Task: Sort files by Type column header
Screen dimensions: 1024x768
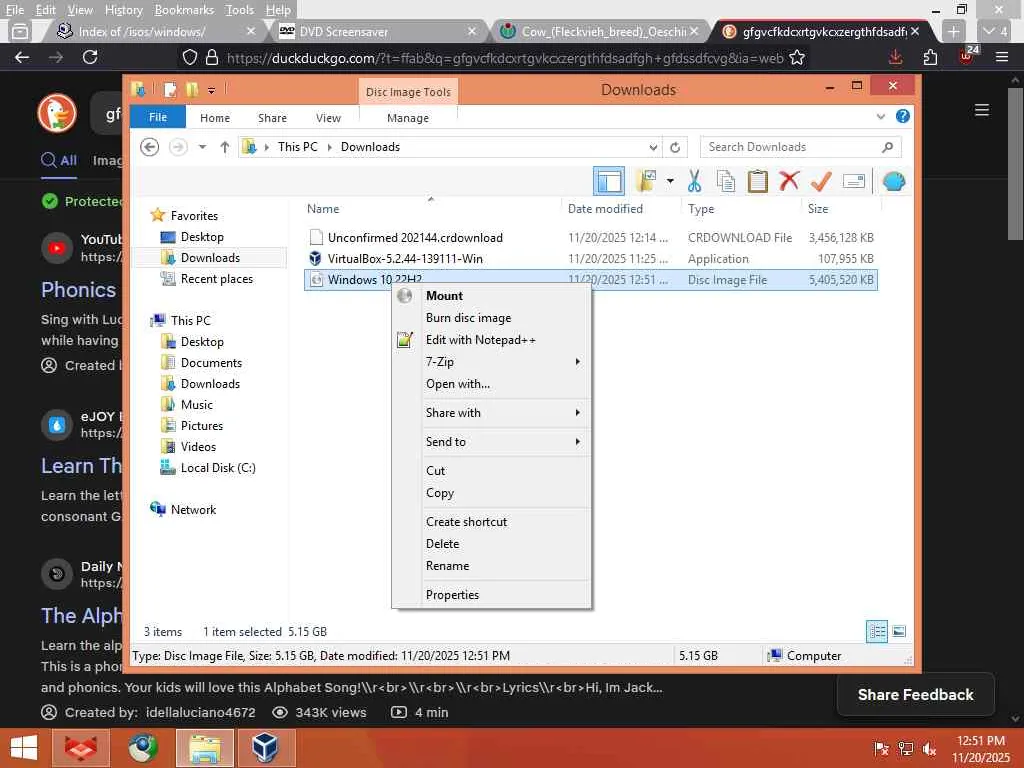Action: point(701,209)
